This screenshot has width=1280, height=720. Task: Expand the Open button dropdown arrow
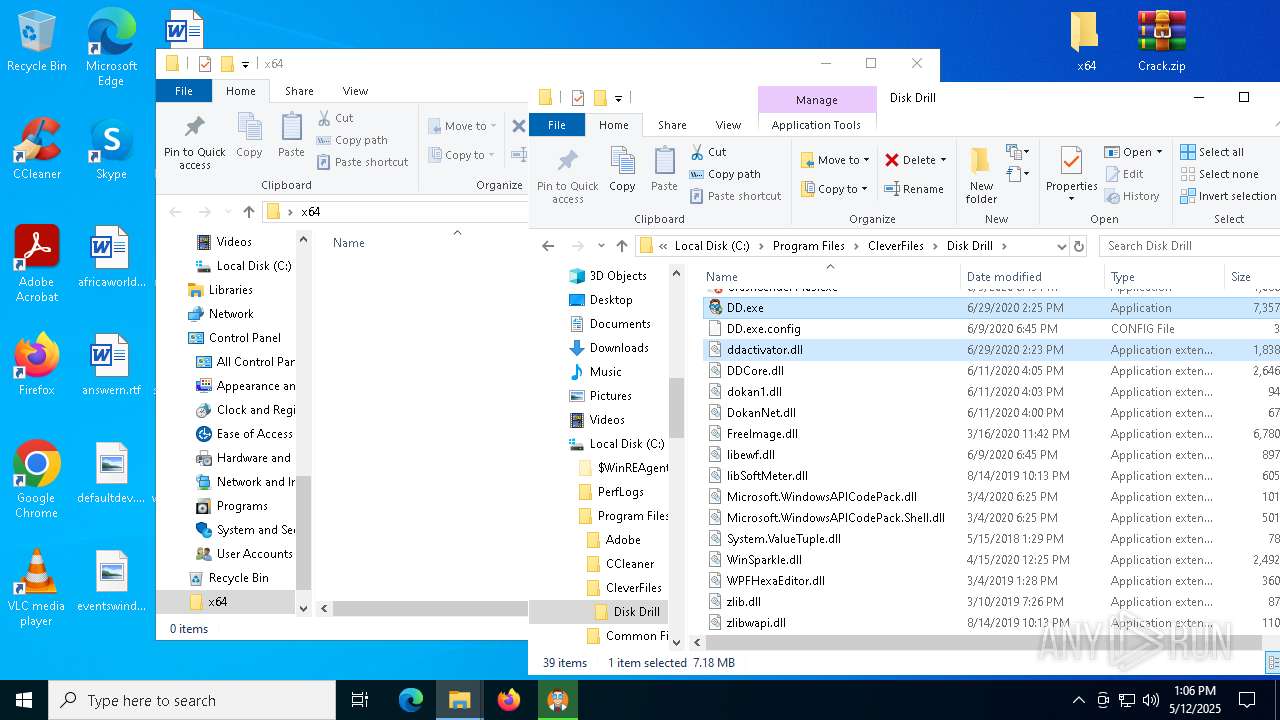pyautogui.click(x=1159, y=152)
